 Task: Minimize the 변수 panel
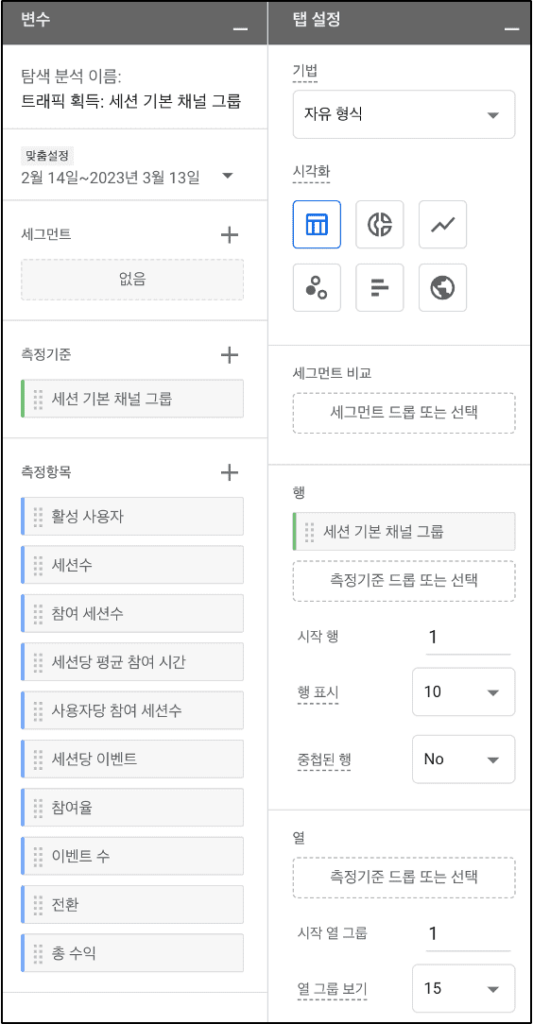(x=240, y=28)
